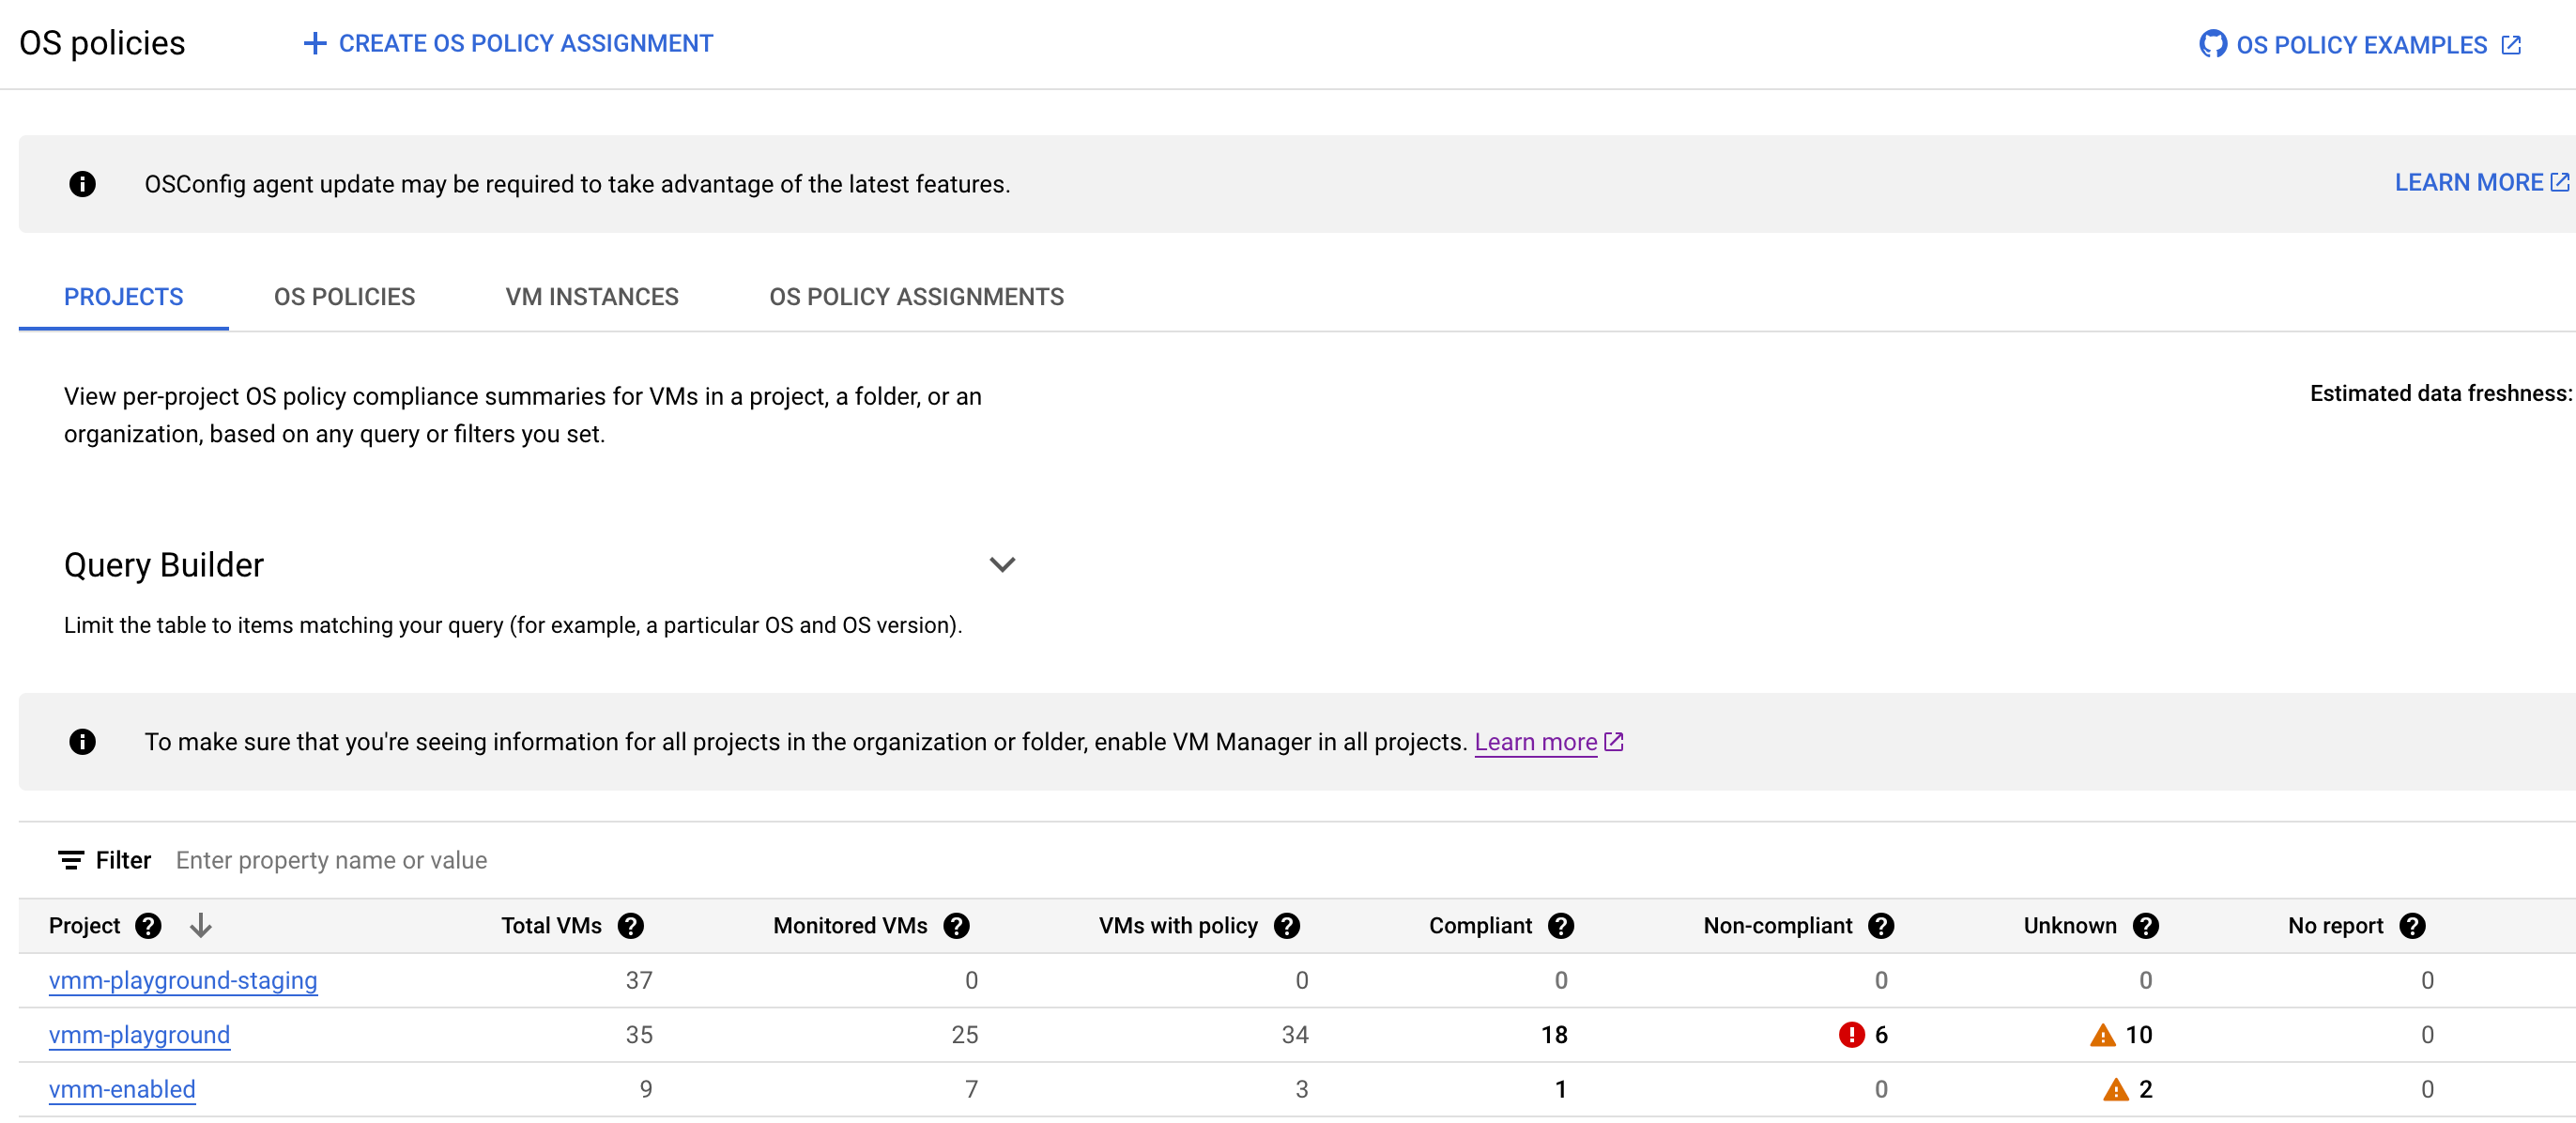Switch to the OS Policies tab
Image resolution: width=2576 pixels, height=1123 pixels.
point(345,296)
